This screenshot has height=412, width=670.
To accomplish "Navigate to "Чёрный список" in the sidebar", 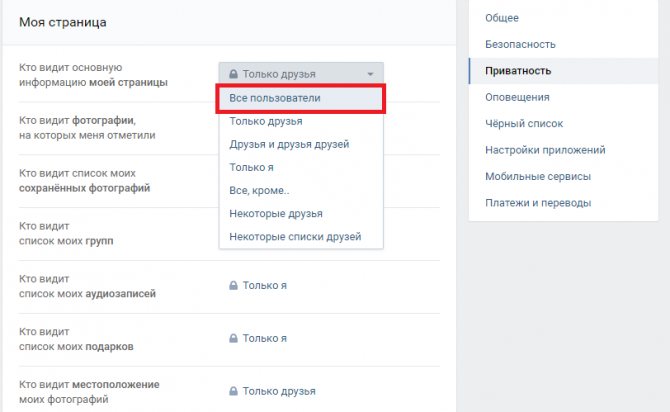I will click(524, 124).
